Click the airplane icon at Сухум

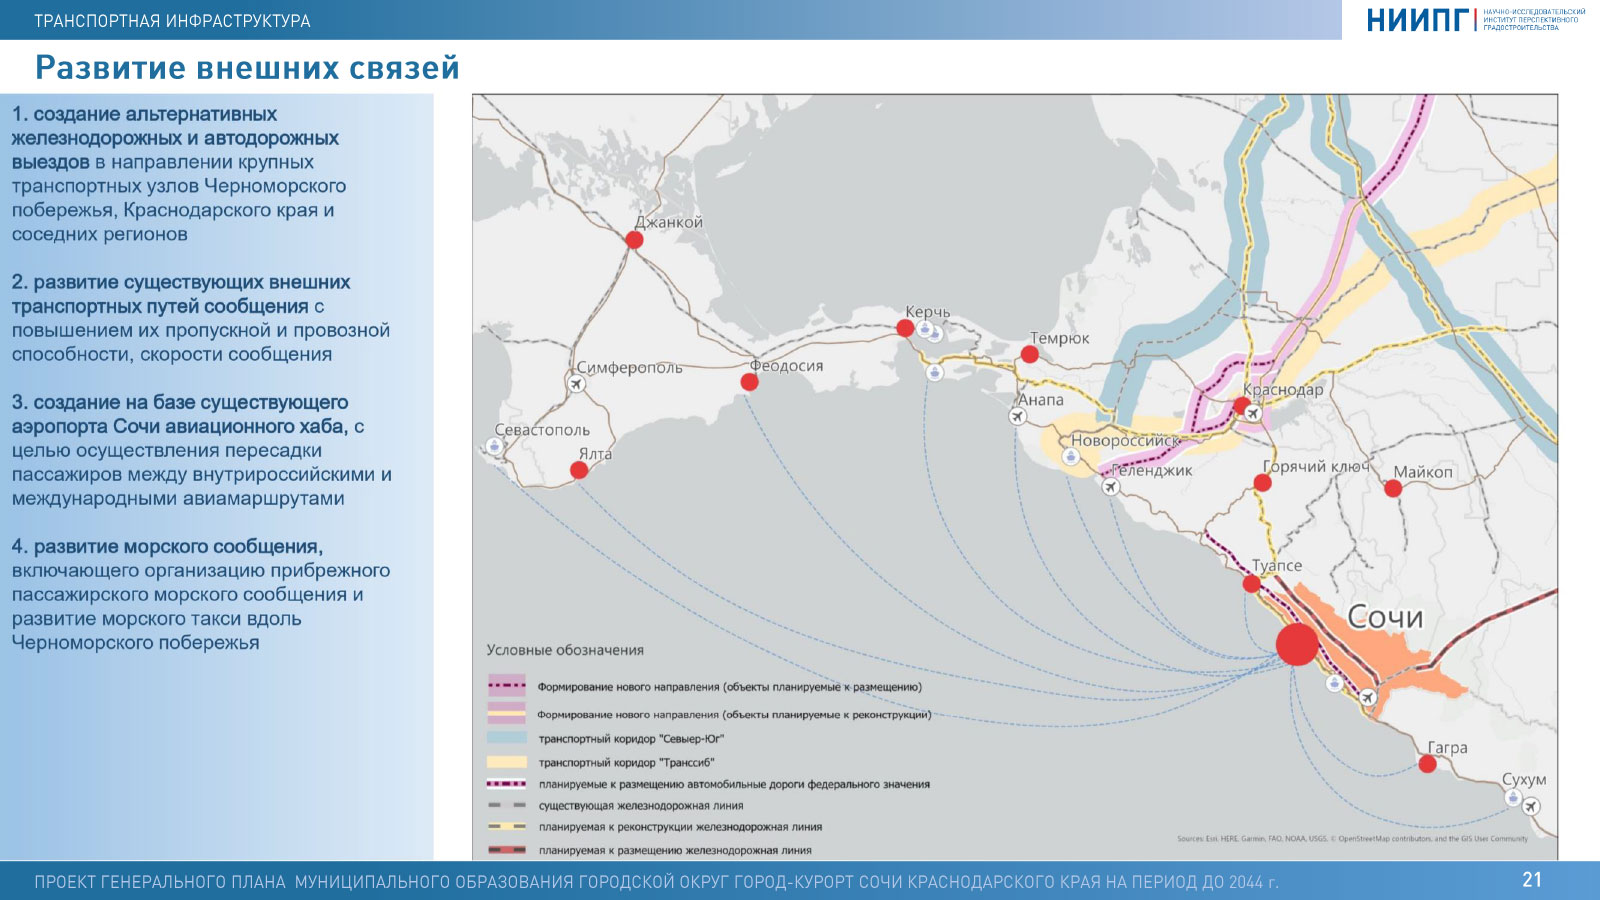coord(1531,806)
